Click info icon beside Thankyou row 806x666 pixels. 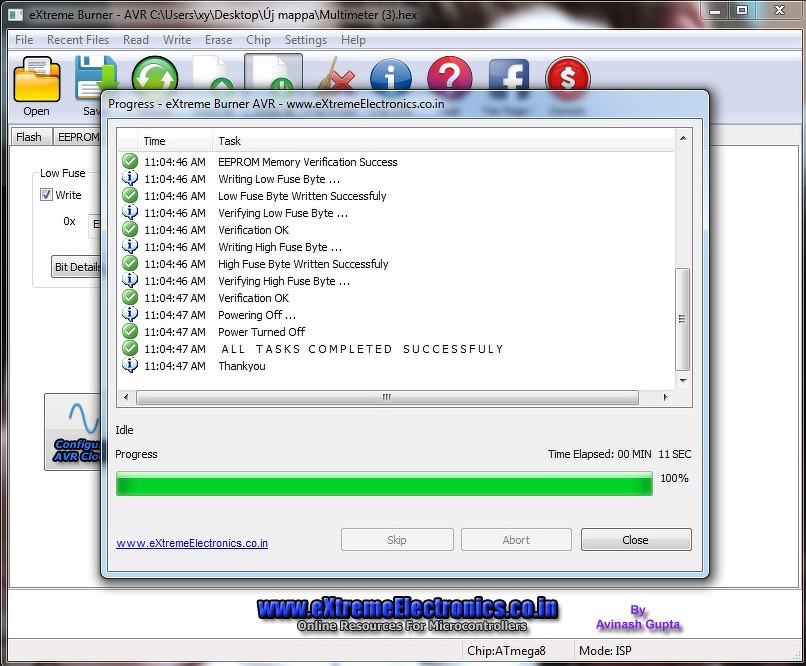(130, 365)
